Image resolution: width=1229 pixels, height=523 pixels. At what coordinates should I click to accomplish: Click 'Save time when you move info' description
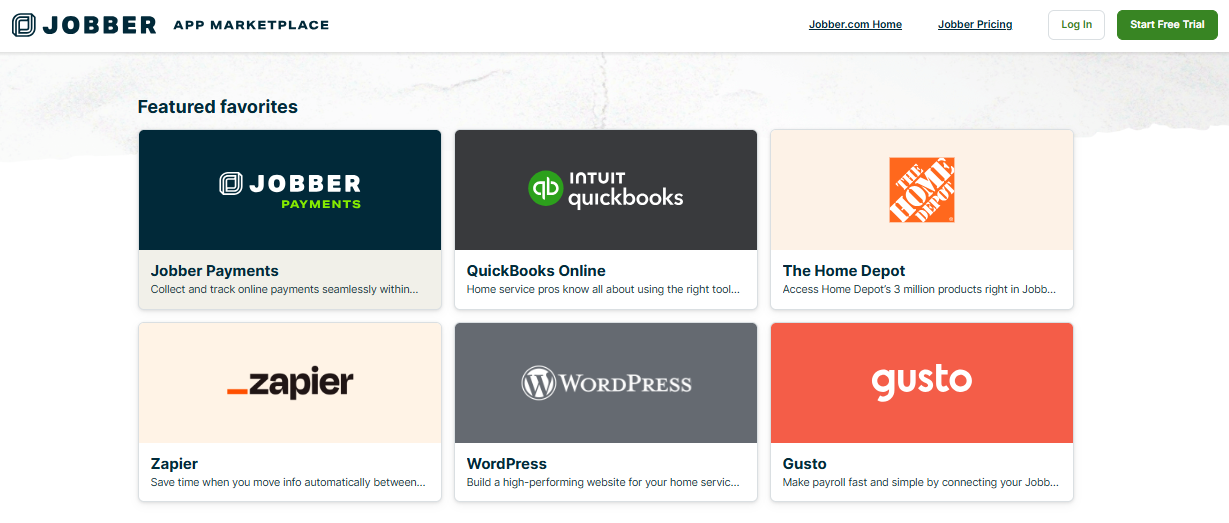point(288,483)
